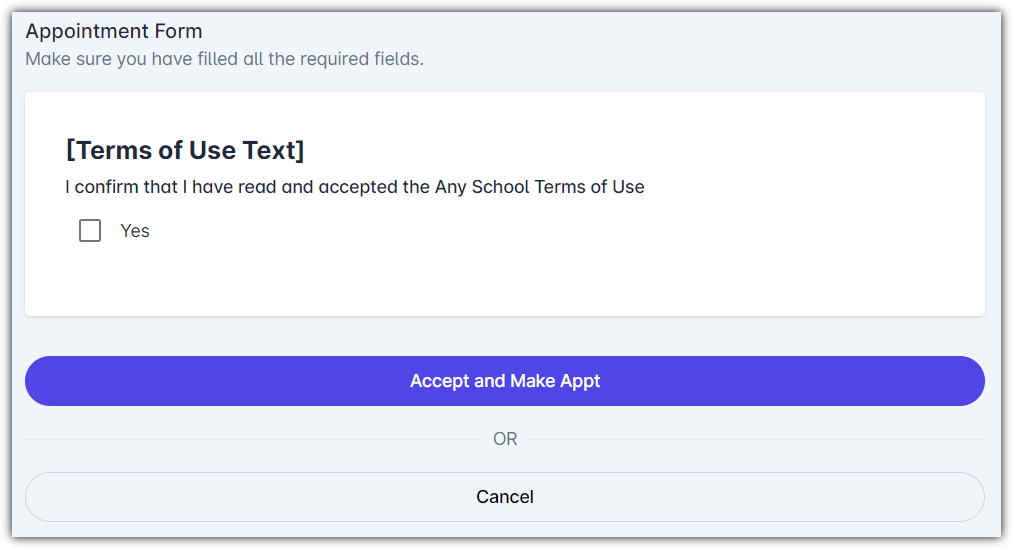
Task: Click the "Yes" checkbox label
Action: click(x=135, y=231)
